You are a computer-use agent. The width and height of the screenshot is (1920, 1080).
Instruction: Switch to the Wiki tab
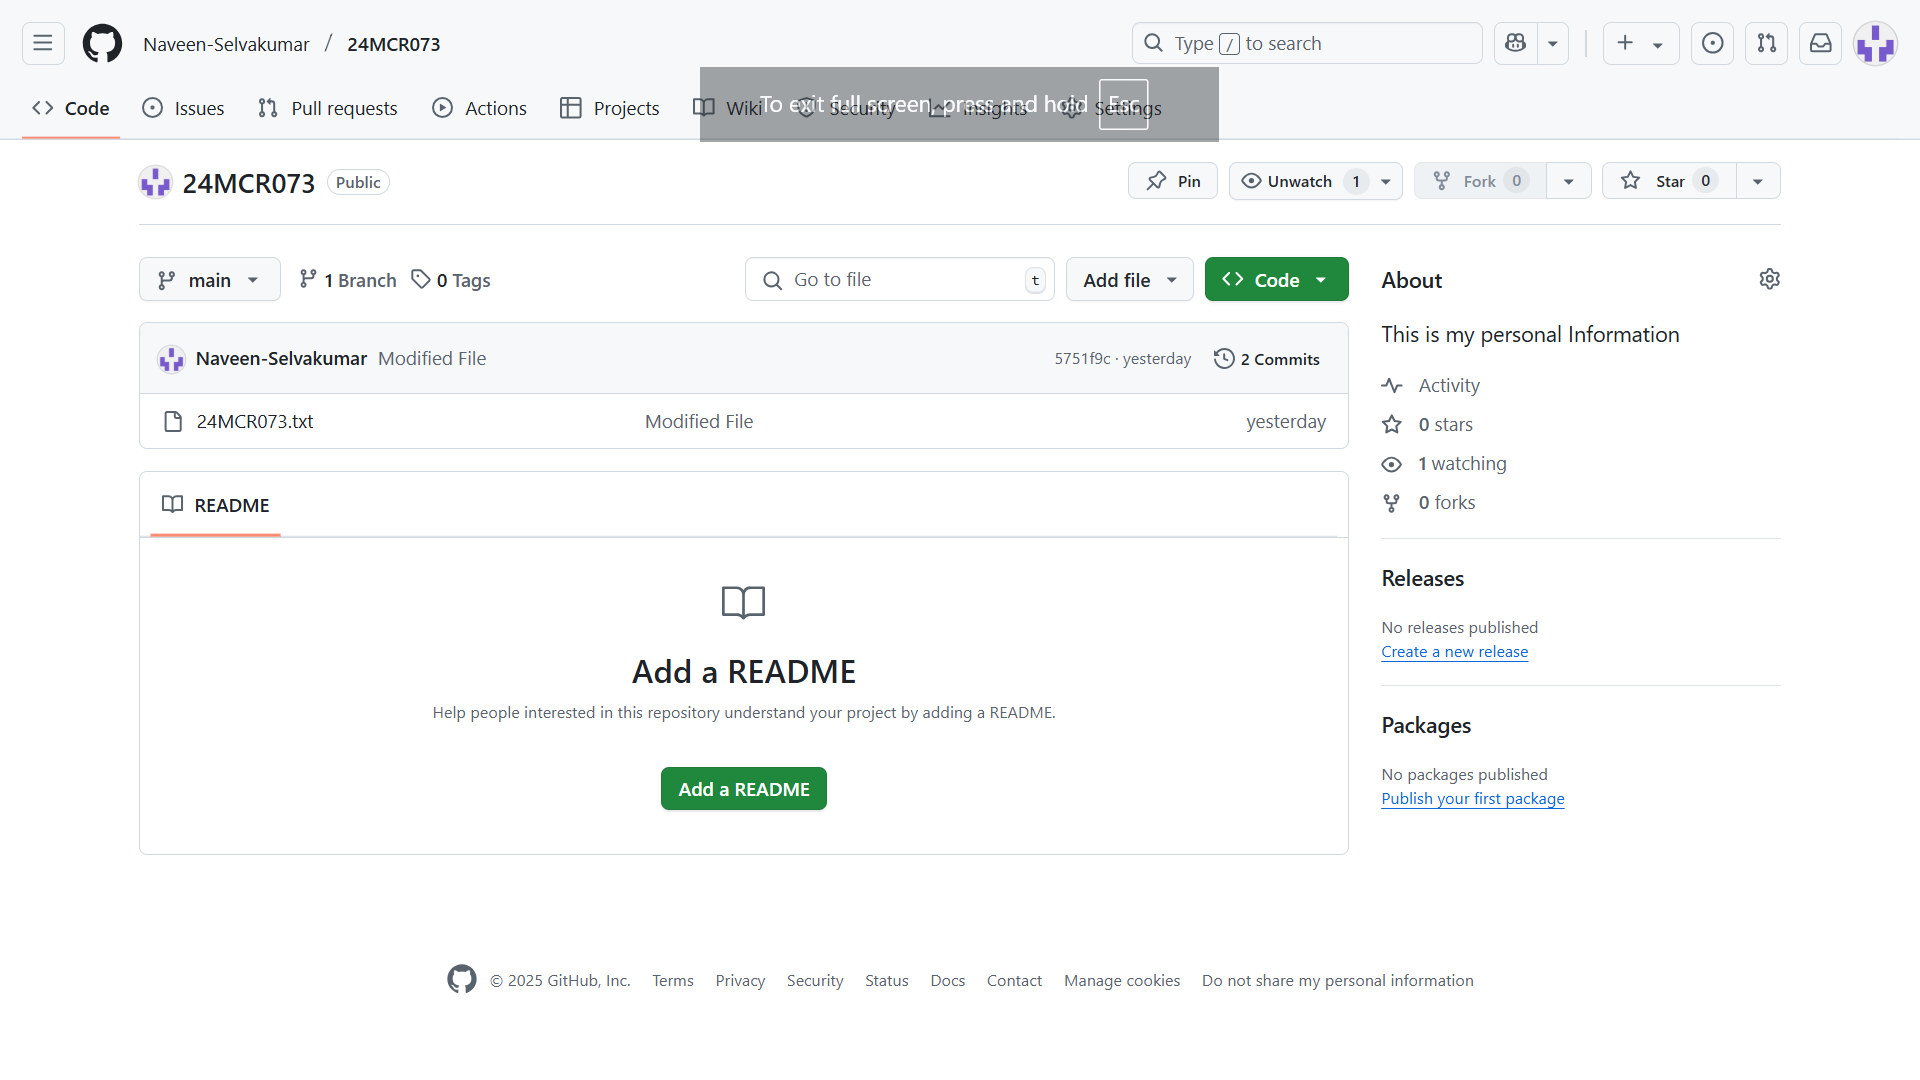(x=728, y=108)
